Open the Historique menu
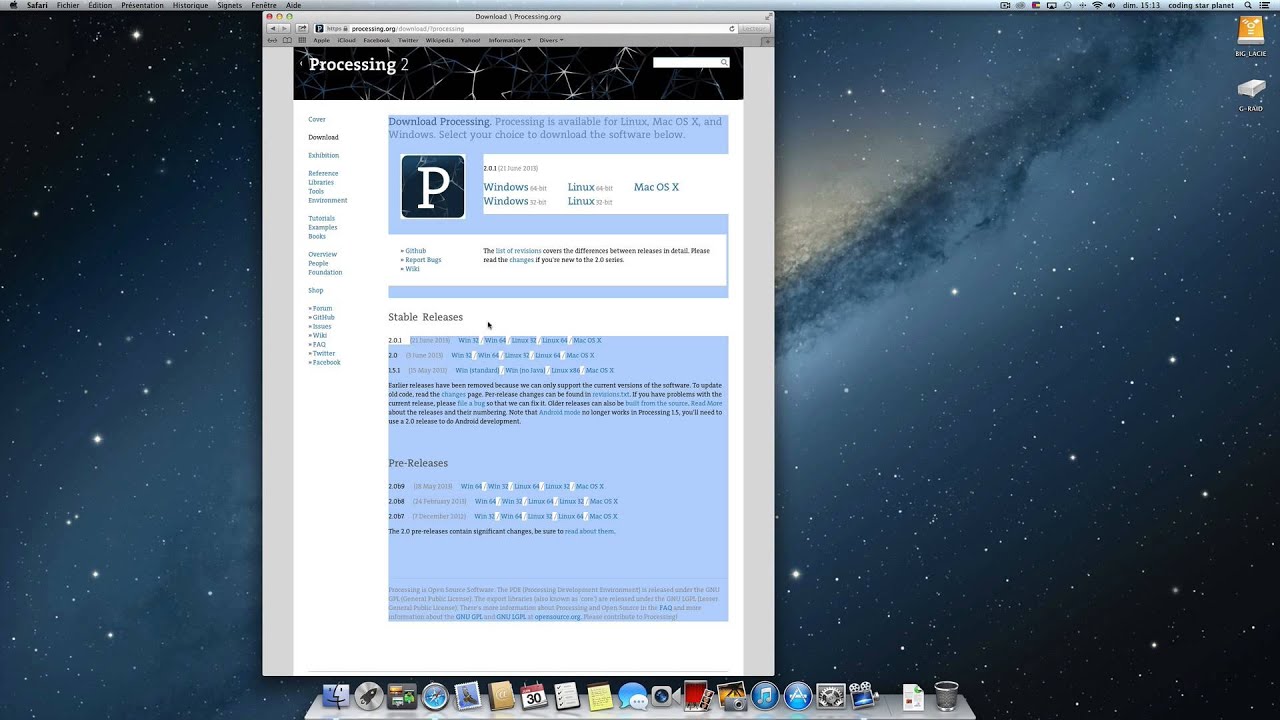Image resolution: width=1280 pixels, height=720 pixels. tap(190, 5)
